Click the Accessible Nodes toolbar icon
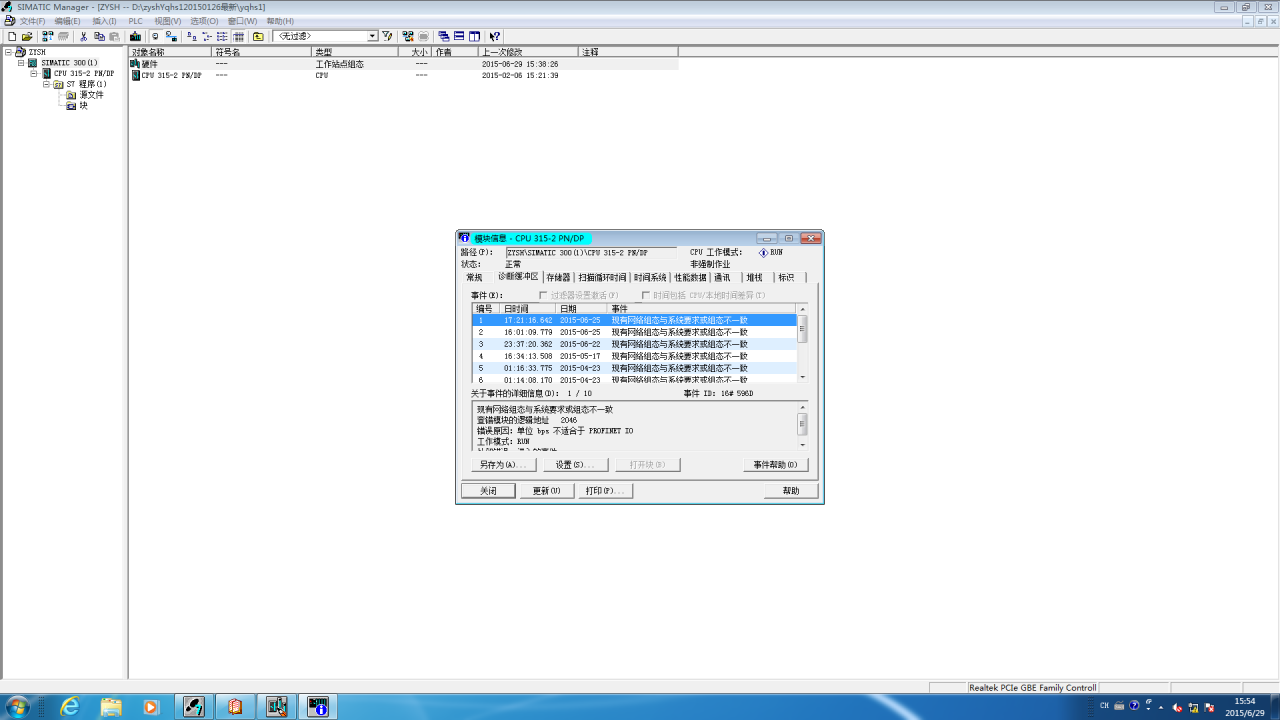 tap(47, 36)
